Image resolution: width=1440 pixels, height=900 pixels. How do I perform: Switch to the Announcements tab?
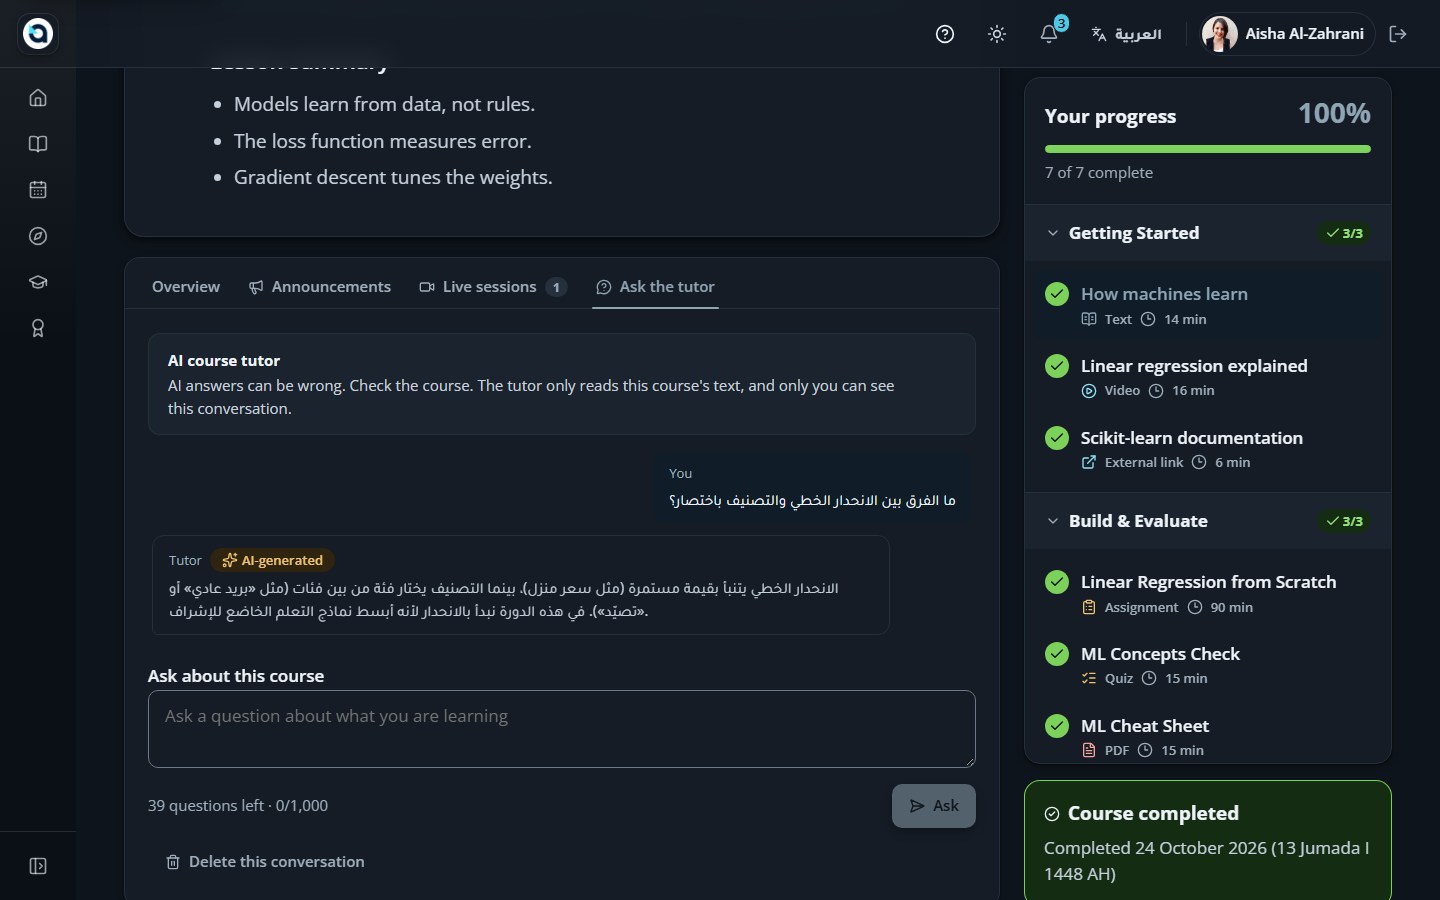(320, 287)
